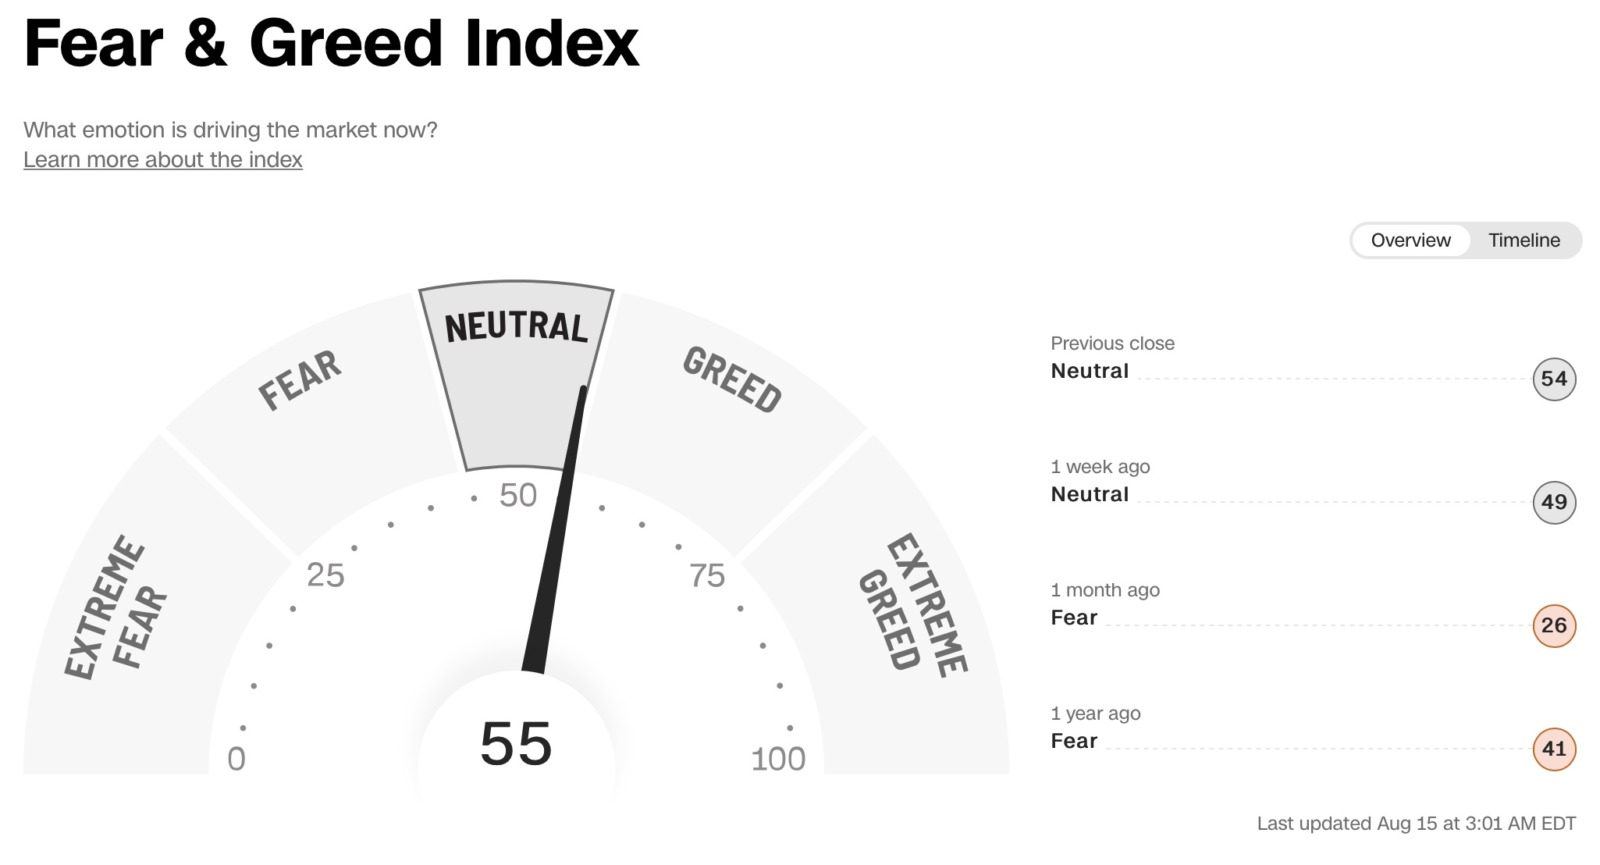Click the 1 week ago Neutral label
1600x865 pixels.
(x=1089, y=494)
